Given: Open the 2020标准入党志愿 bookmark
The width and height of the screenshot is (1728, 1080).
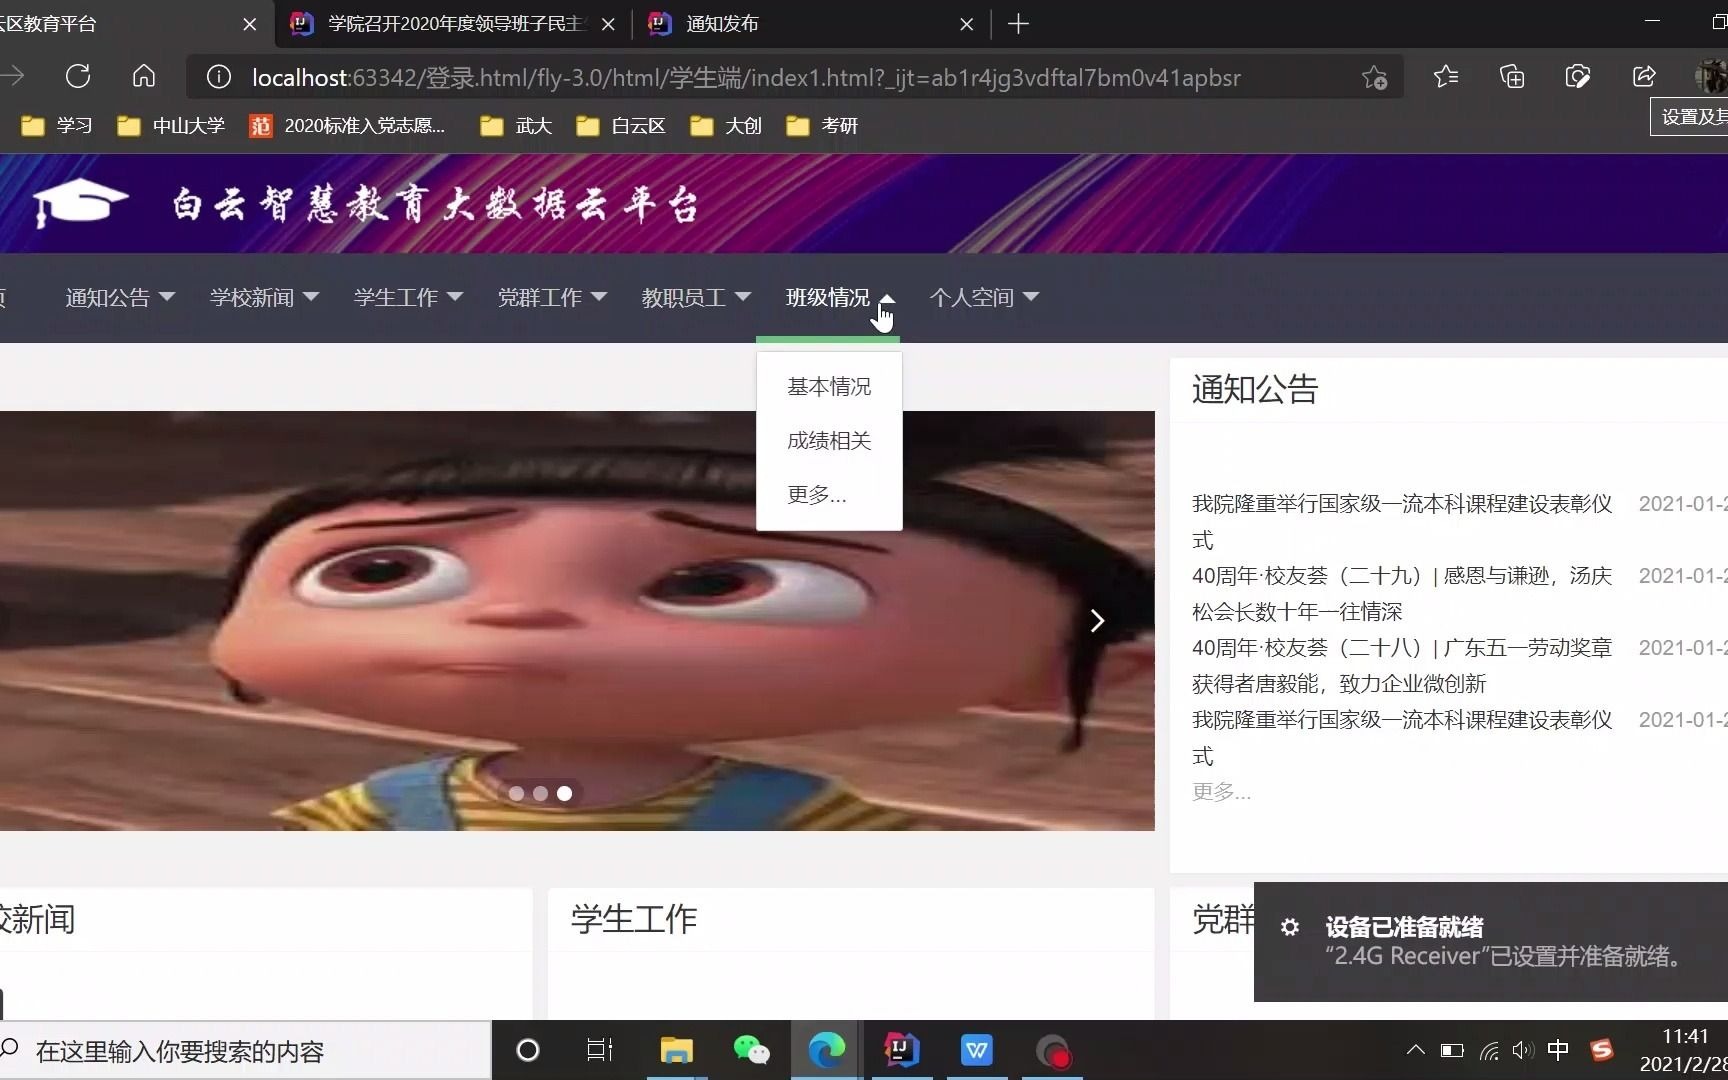Looking at the screenshot, I should click(347, 126).
